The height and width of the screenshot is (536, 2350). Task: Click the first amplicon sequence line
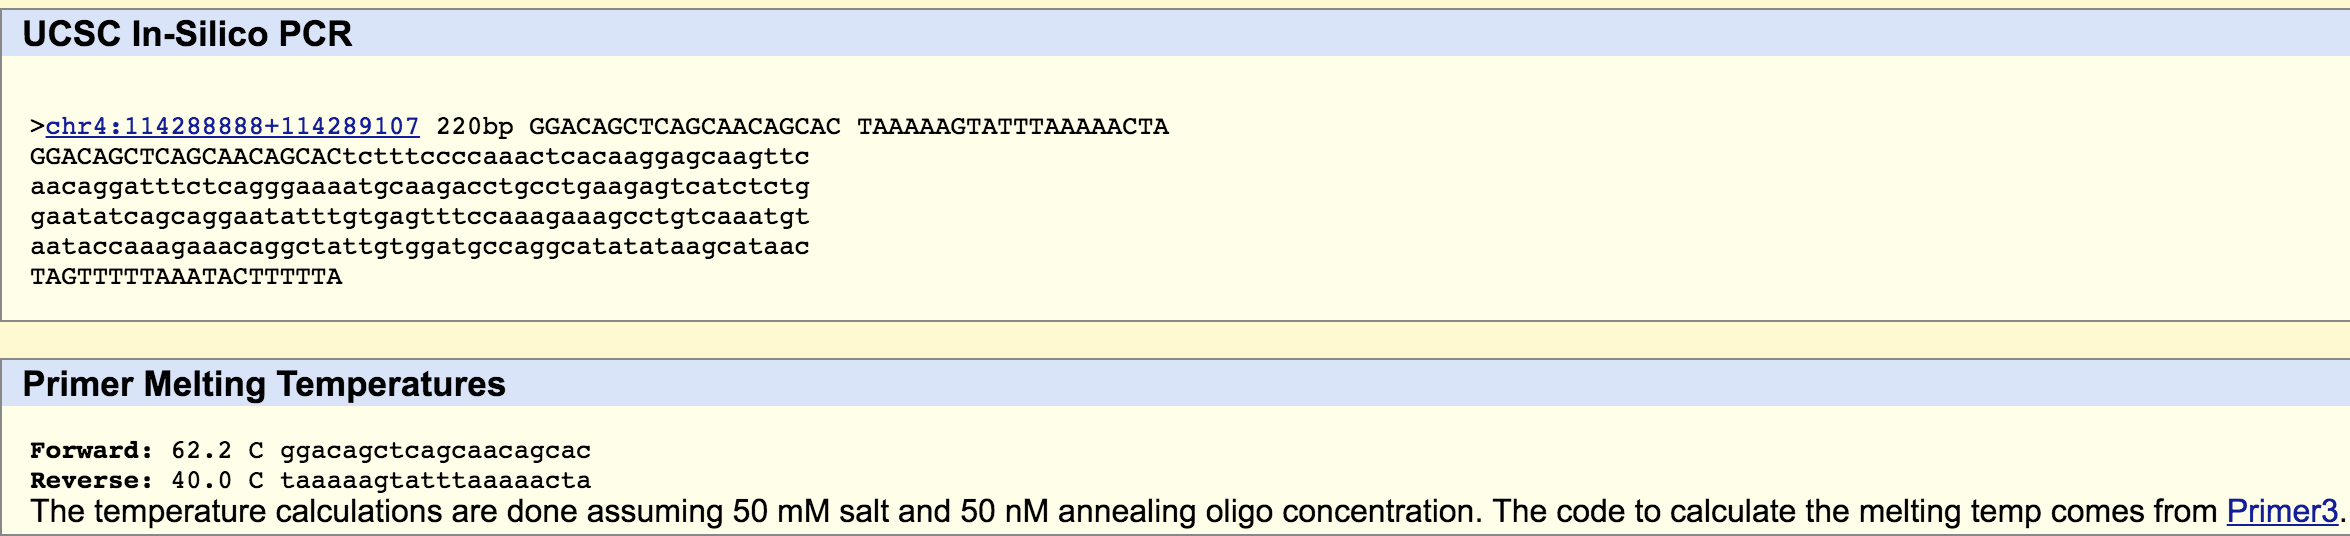pyautogui.click(x=420, y=157)
